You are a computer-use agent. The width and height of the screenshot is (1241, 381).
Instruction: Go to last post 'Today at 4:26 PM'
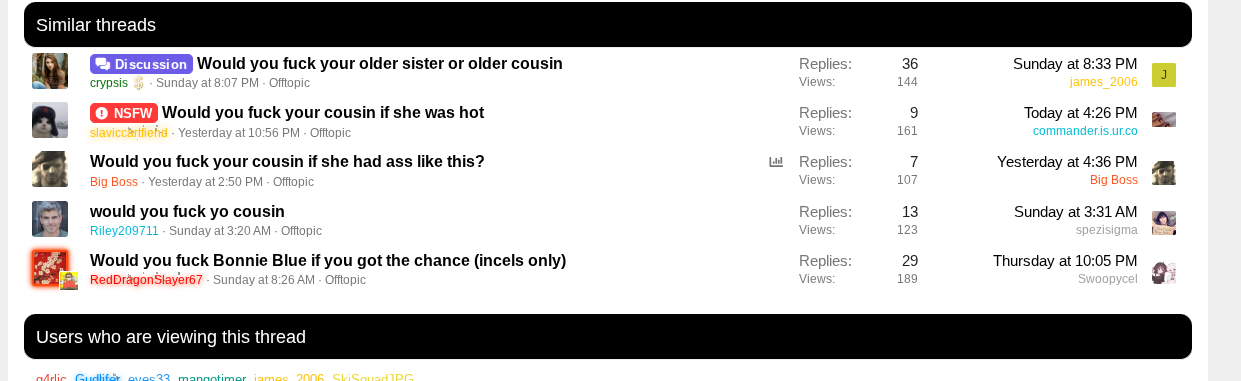click(x=1080, y=113)
